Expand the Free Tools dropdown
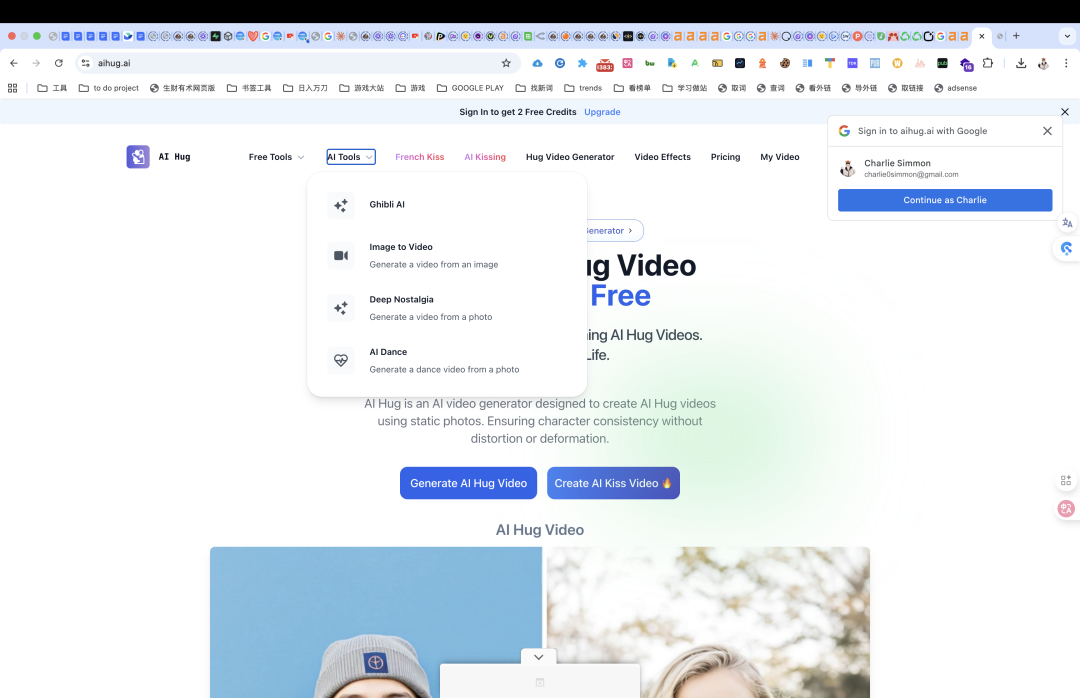 [x=276, y=157]
